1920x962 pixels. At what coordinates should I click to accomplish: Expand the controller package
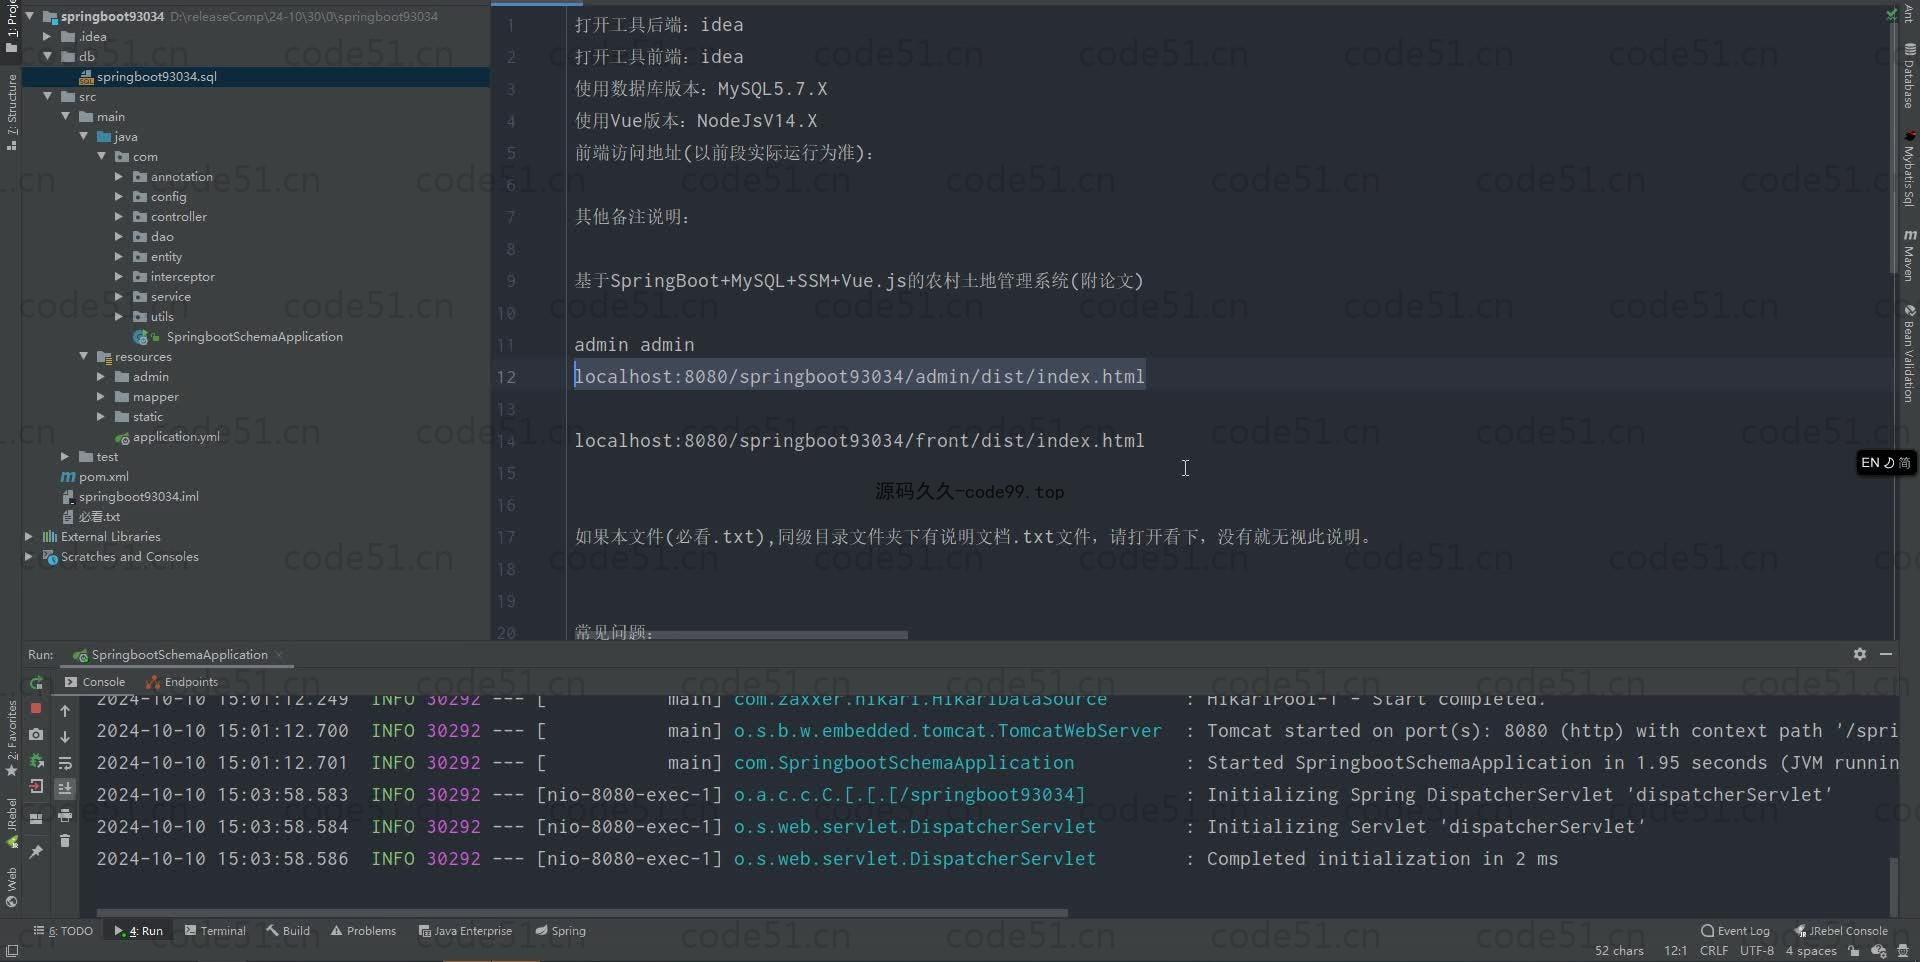coord(119,216)
